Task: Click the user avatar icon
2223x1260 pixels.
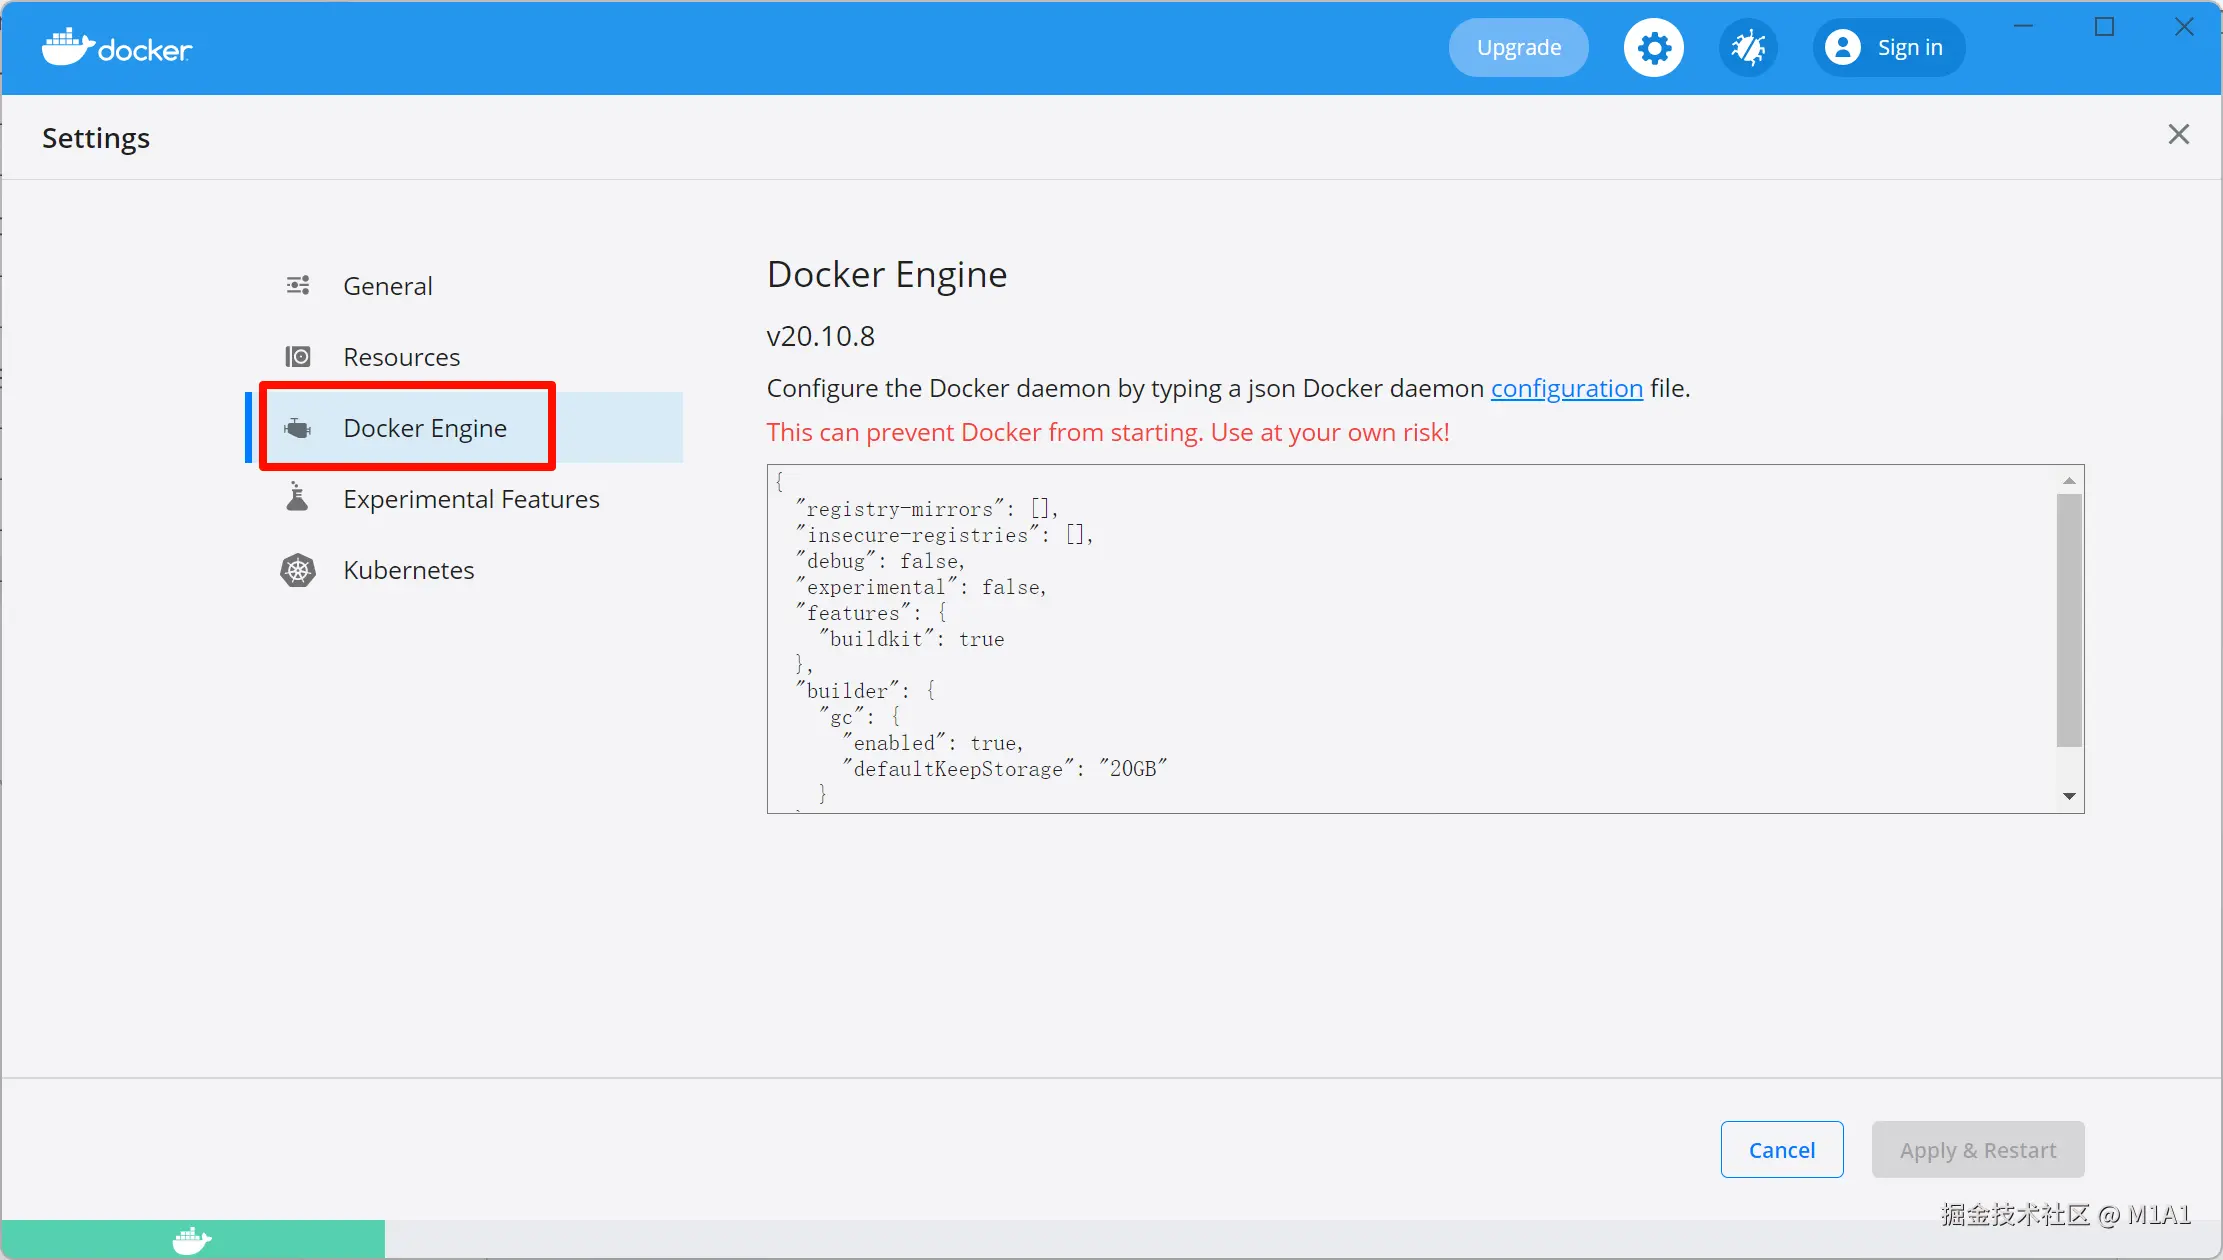Action: pos(1842,47)
